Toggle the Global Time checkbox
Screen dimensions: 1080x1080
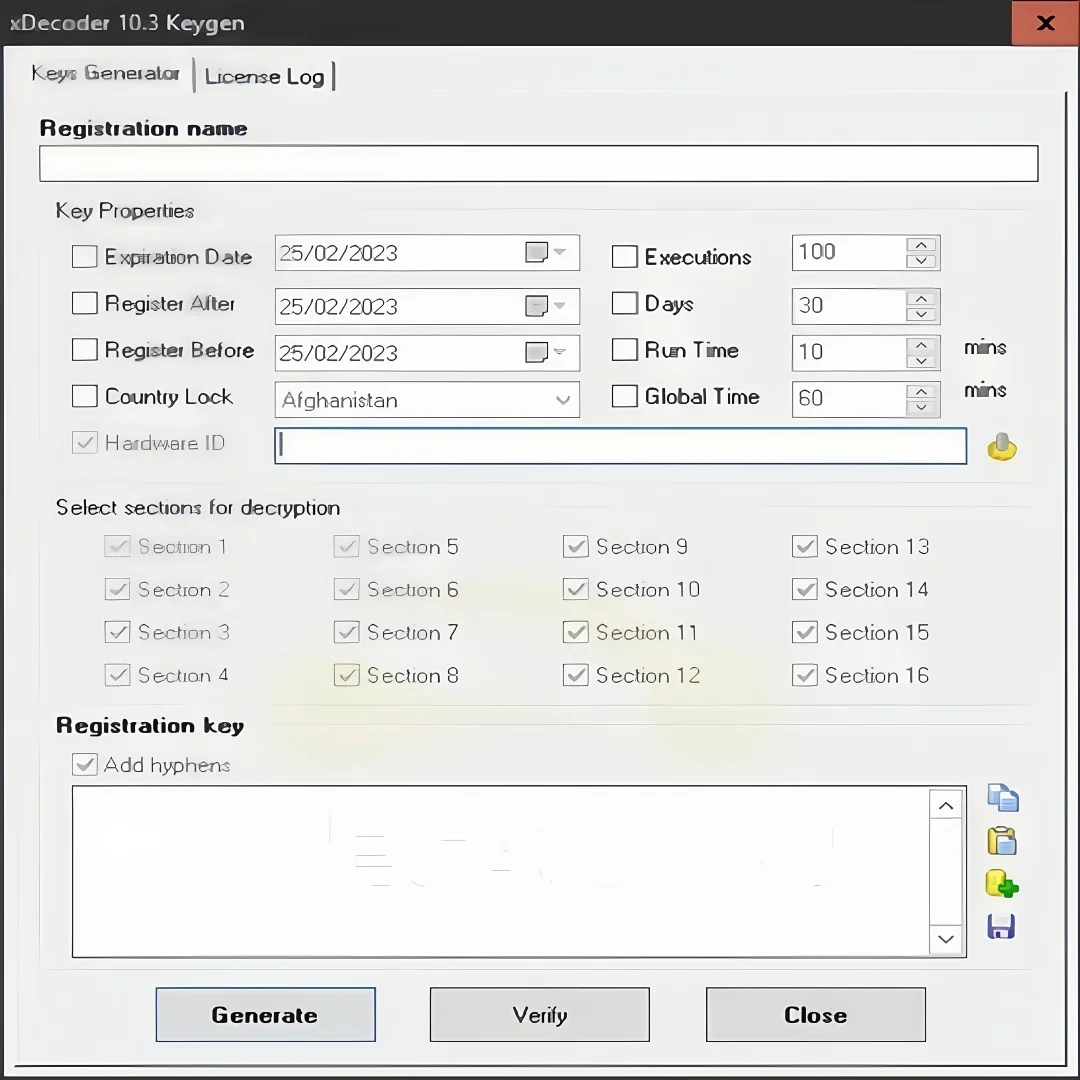(x=625, y=396)
